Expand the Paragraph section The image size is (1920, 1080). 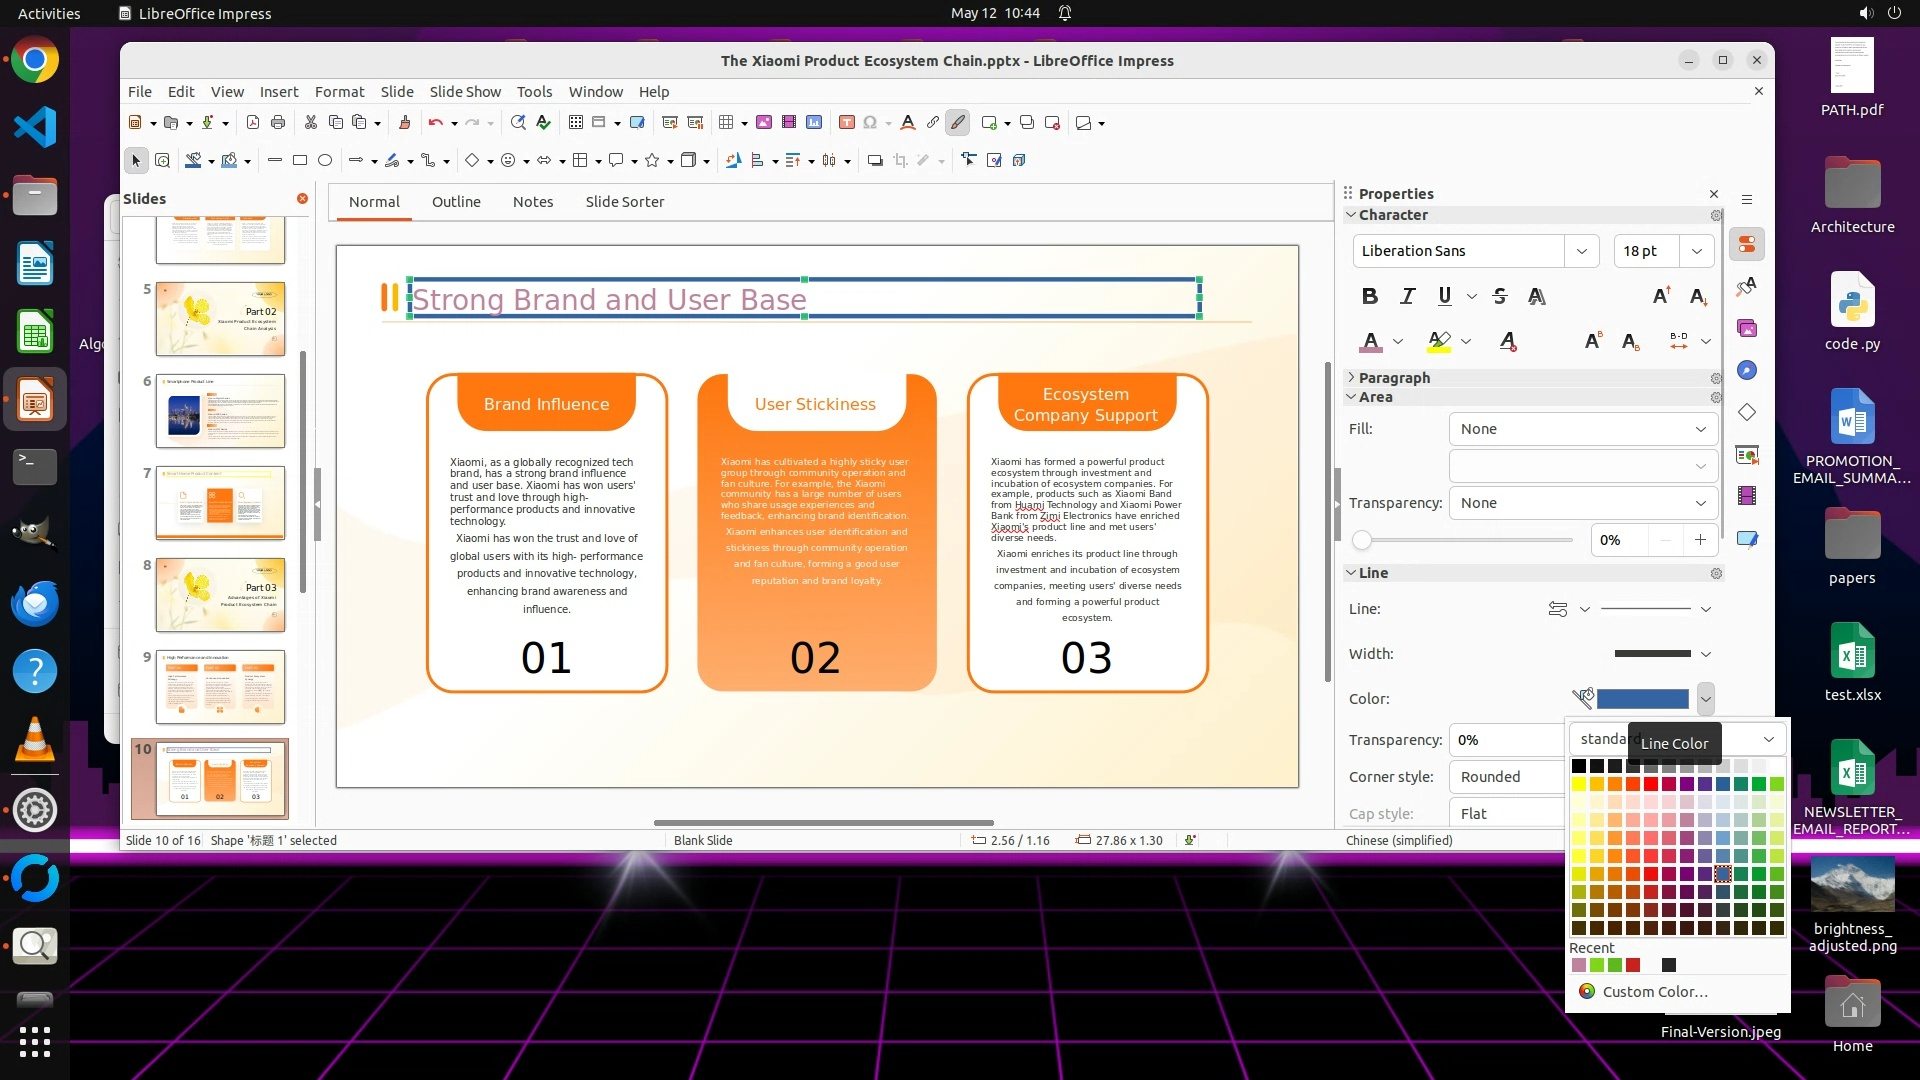1394,378
